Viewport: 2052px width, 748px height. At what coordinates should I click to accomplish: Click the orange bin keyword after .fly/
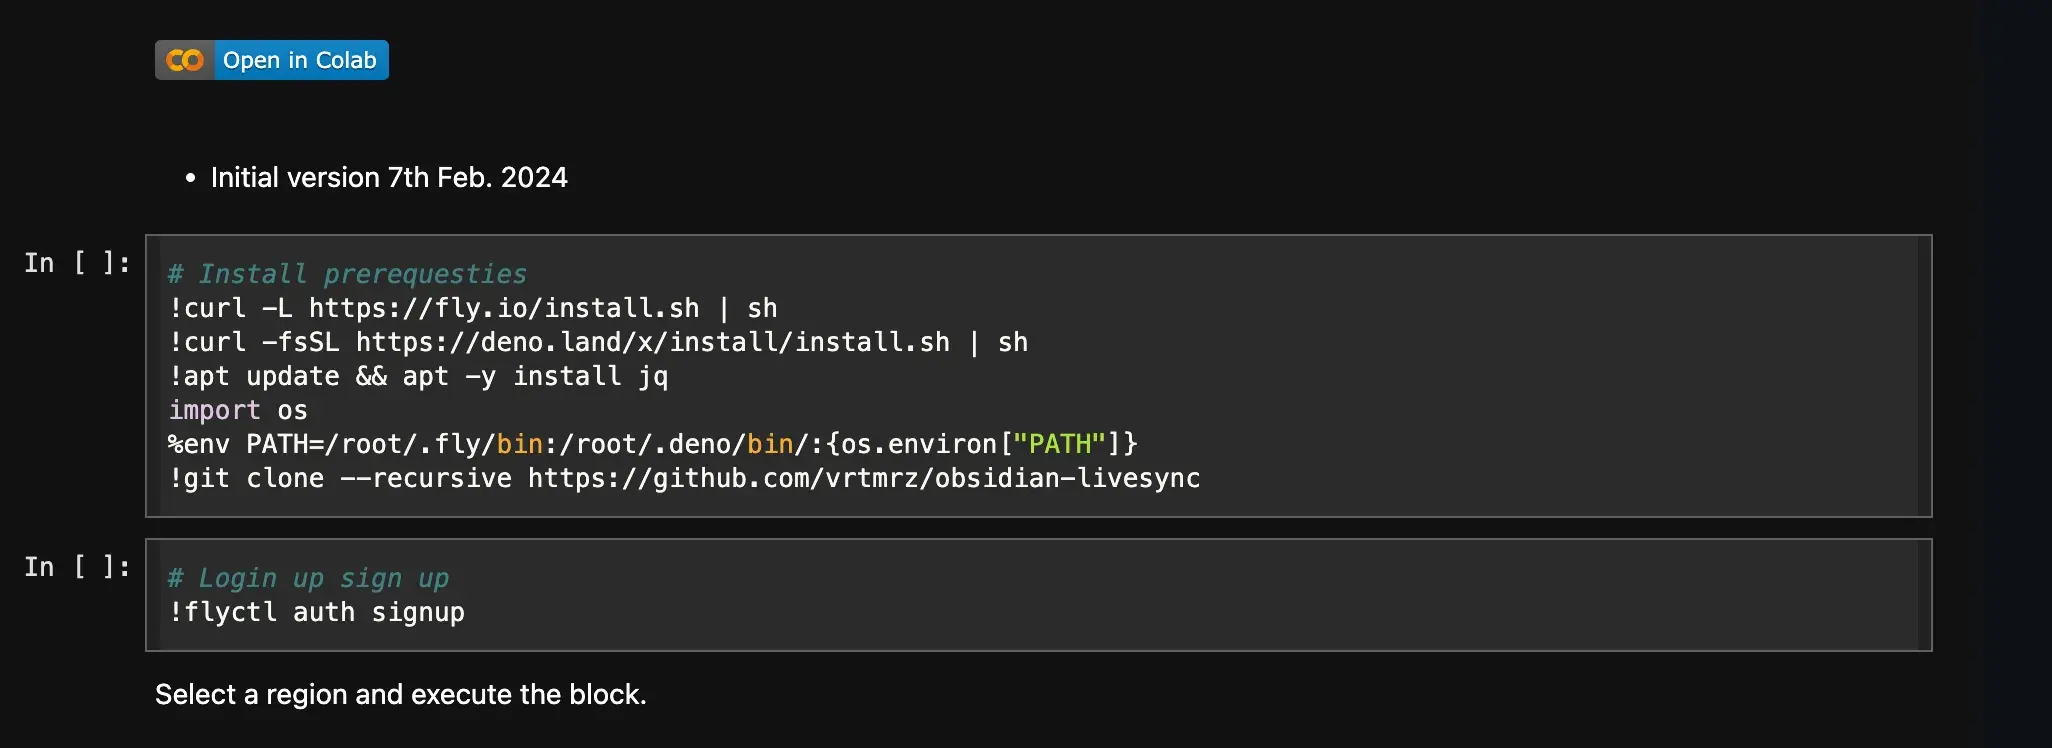pos(519,444)
